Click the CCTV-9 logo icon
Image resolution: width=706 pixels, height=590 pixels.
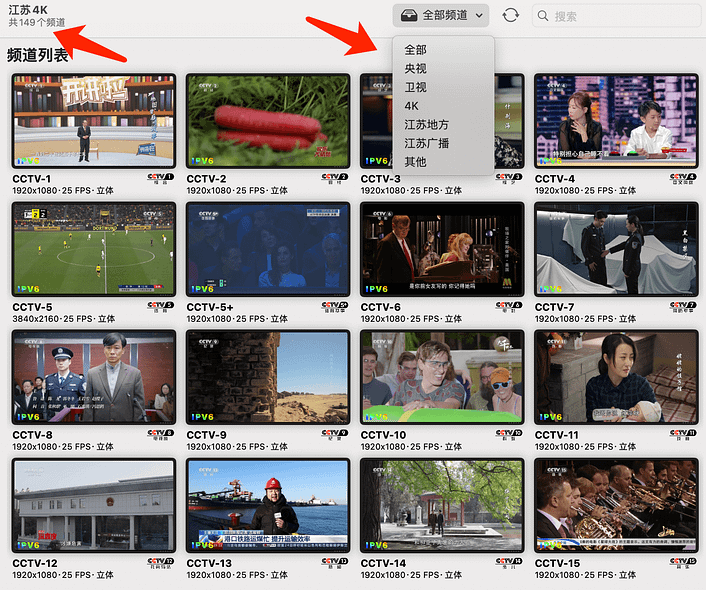[335, 435]
